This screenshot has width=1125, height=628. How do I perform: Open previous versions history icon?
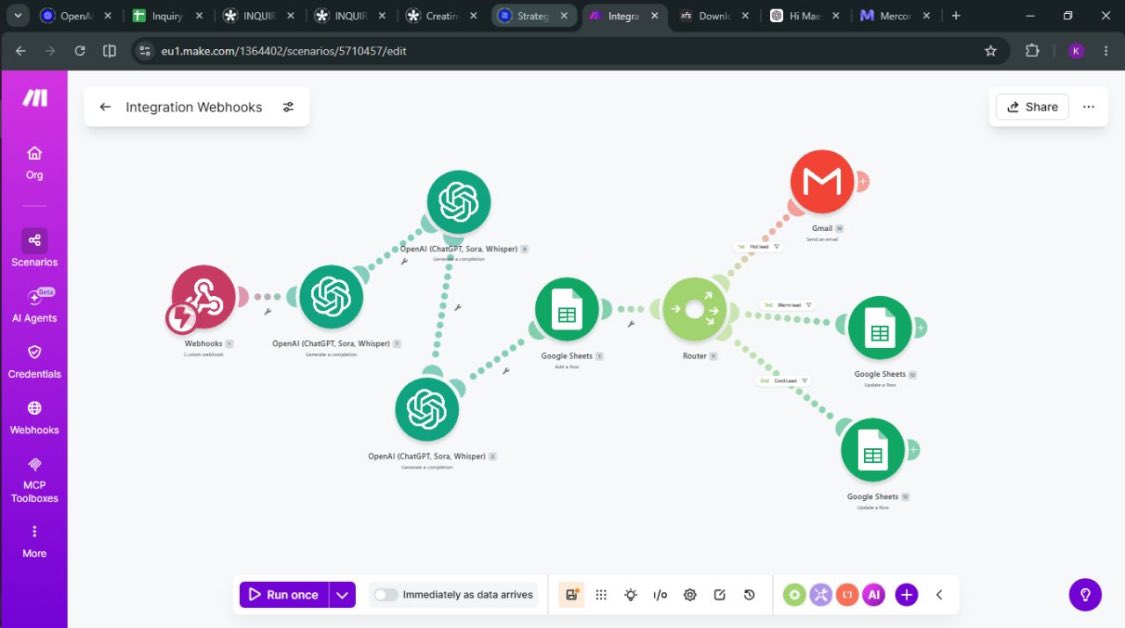click(749, 595)
